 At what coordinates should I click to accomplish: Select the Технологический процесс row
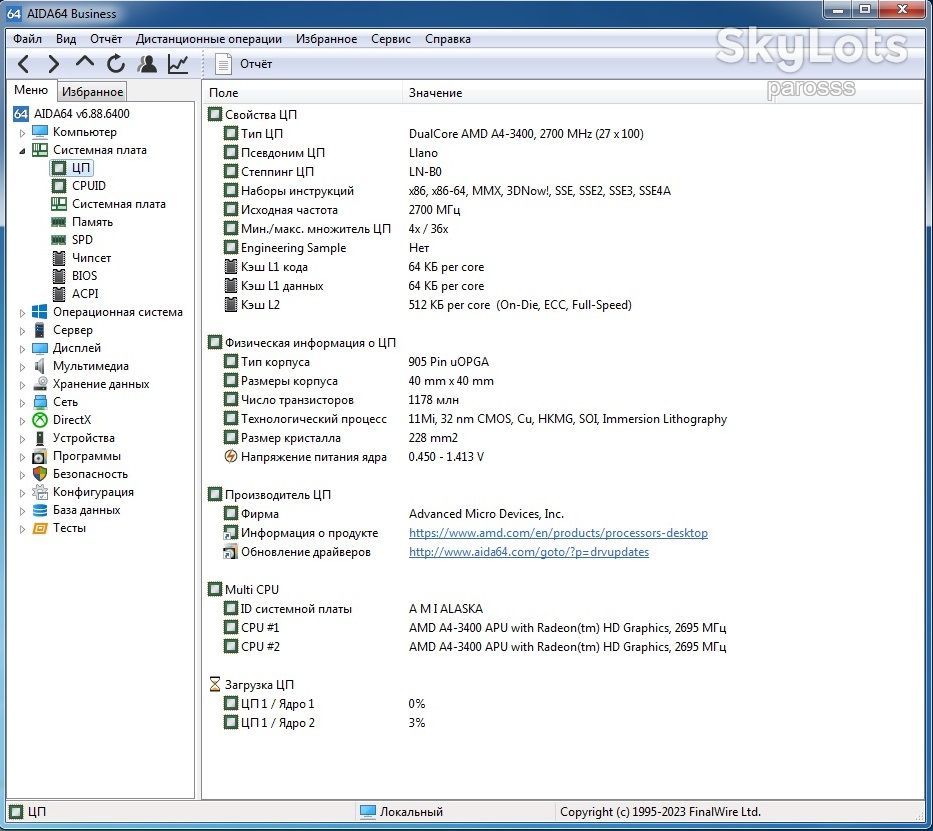point(562,419)
